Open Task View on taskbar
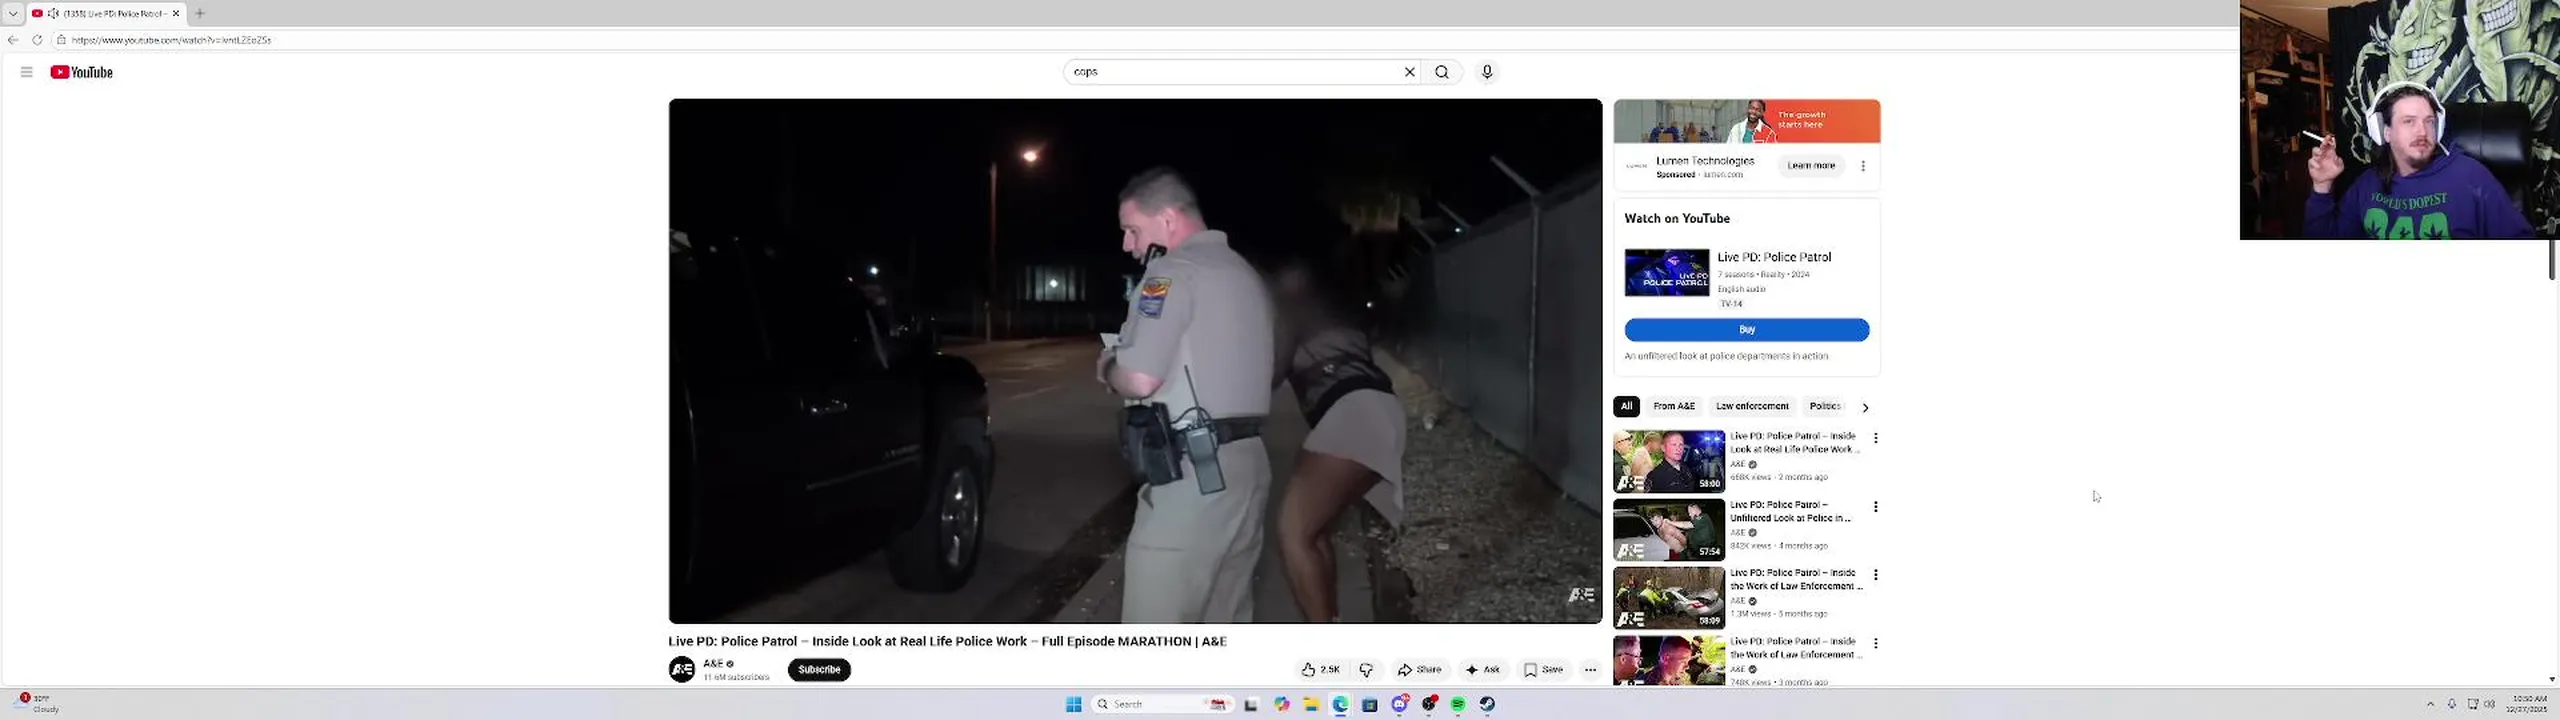 (x=1250, y=705)
